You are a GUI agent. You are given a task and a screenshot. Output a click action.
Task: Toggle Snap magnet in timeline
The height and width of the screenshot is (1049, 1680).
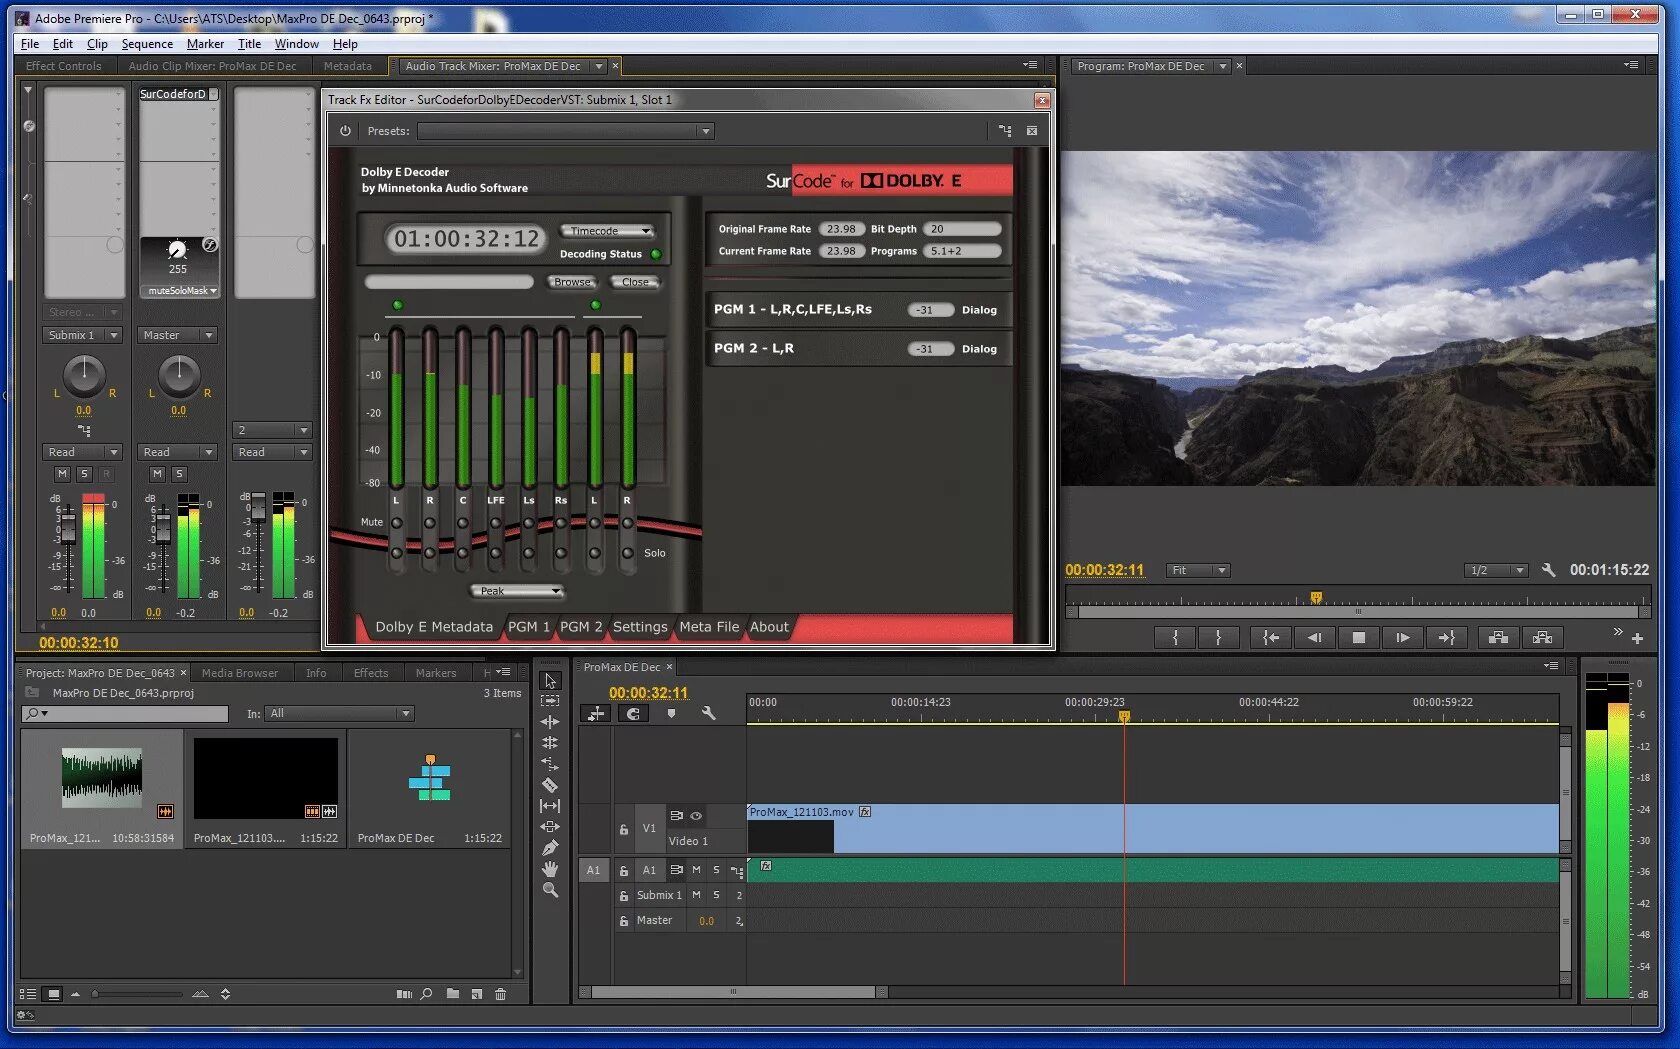tap(633, 713)
